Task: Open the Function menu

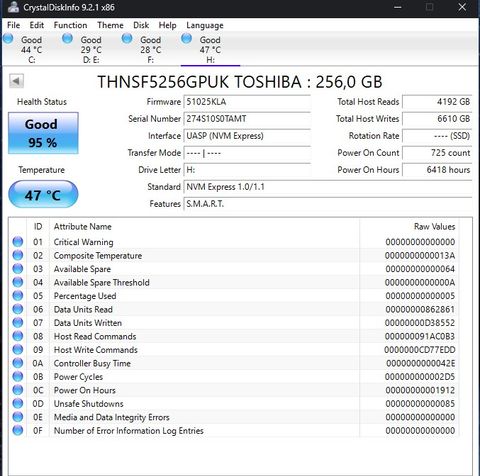Action: (x=70, y=25)
